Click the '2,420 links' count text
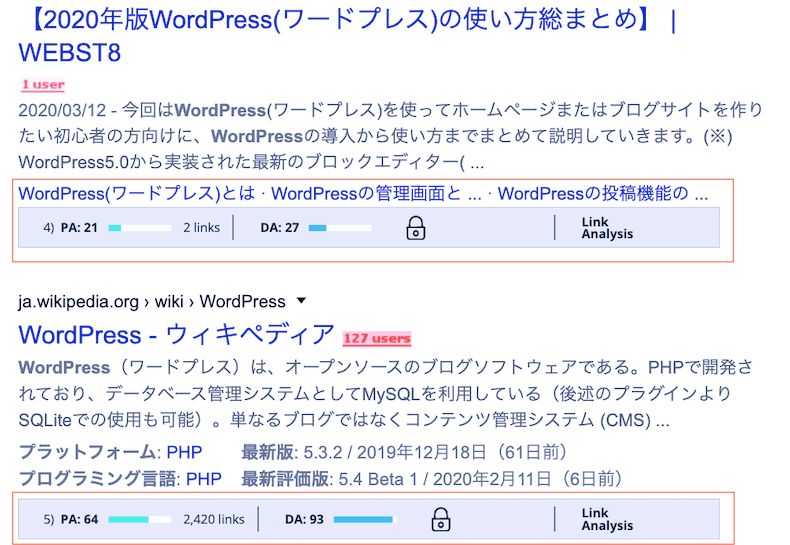790x545 pixels. click(214, 519)
